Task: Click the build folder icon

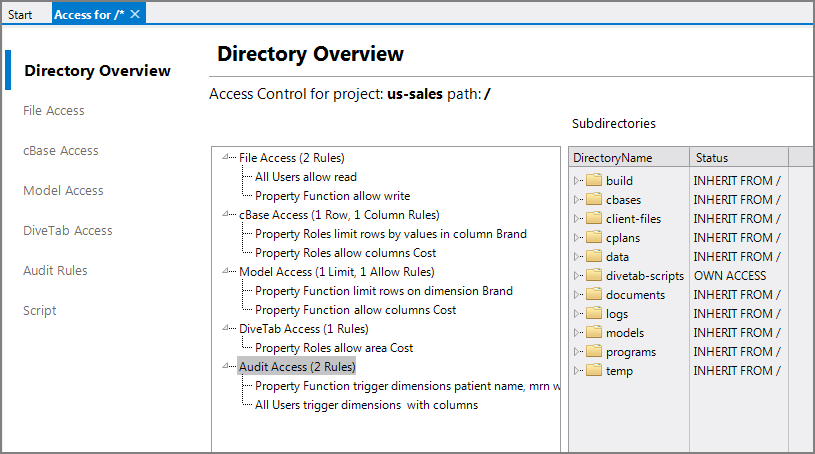Action: click(x=594, y=180)
